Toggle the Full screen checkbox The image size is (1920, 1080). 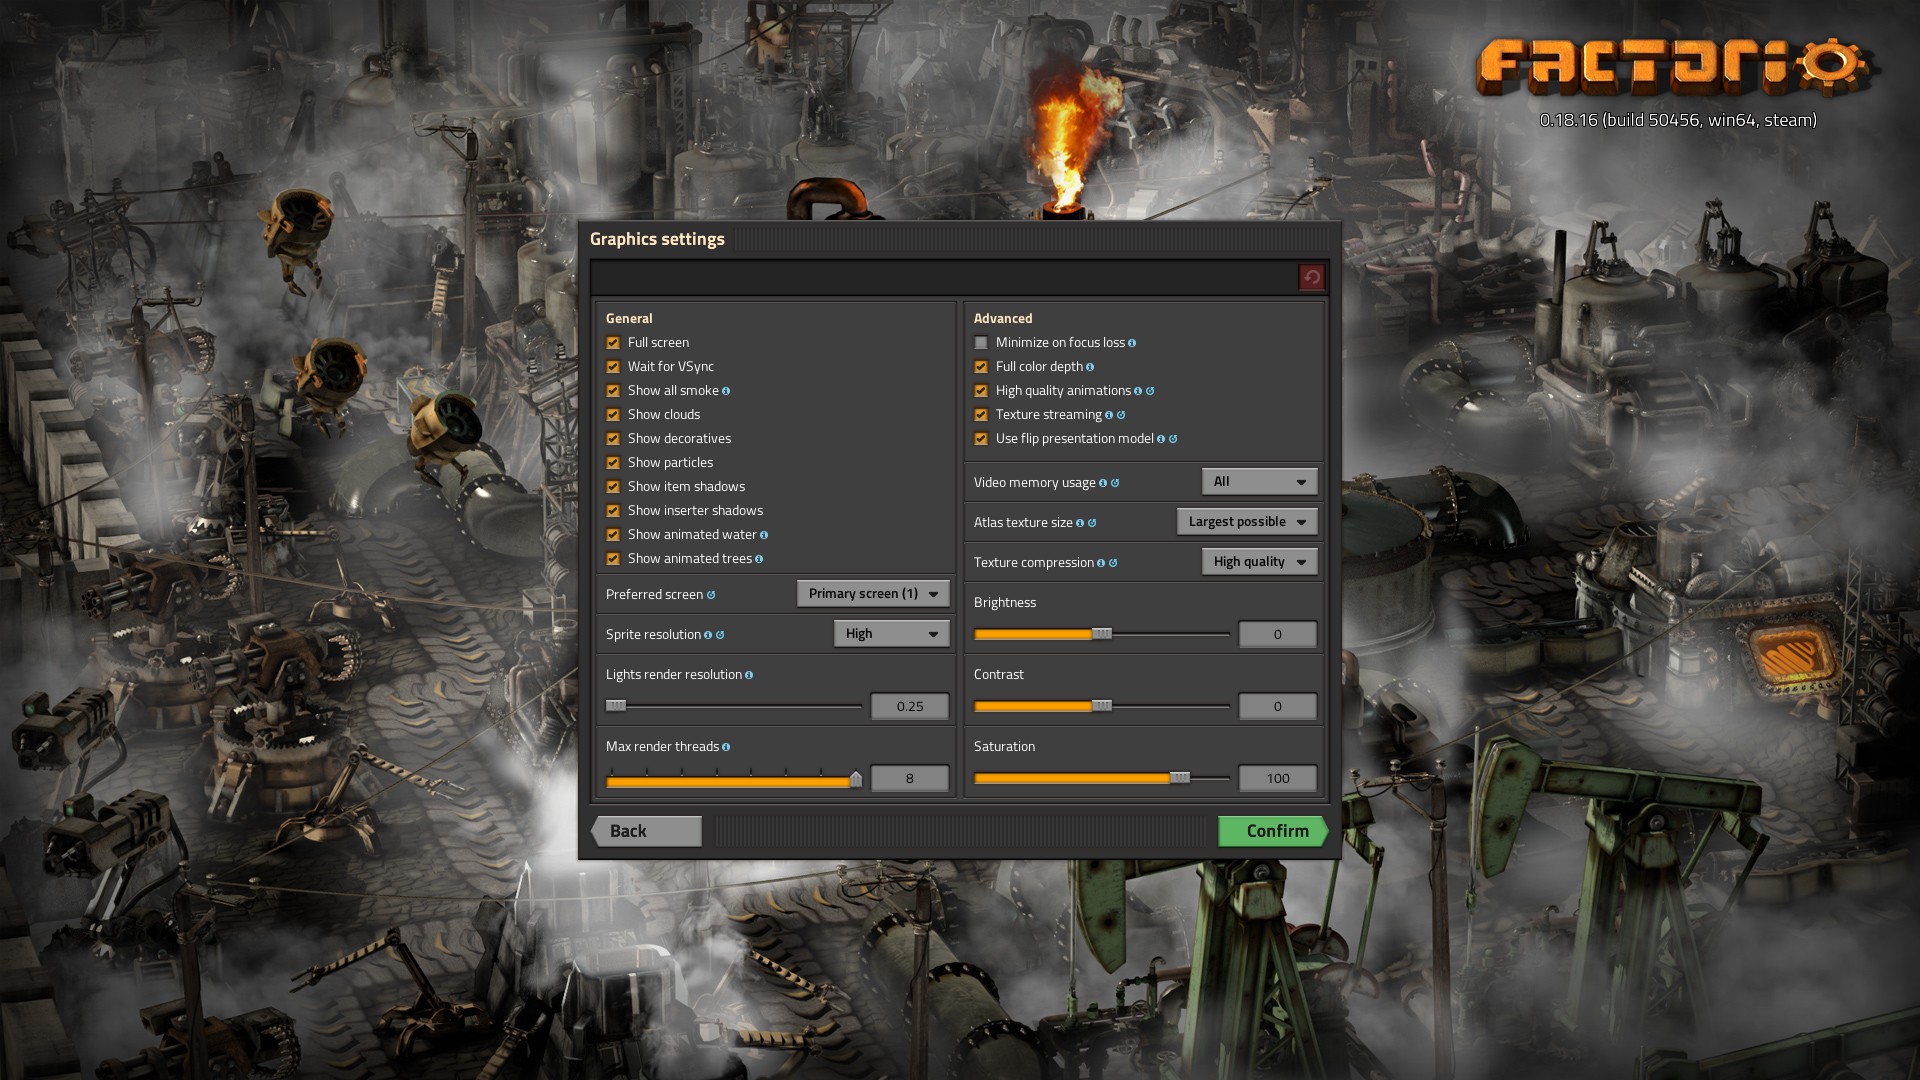(x=612, y=342)
